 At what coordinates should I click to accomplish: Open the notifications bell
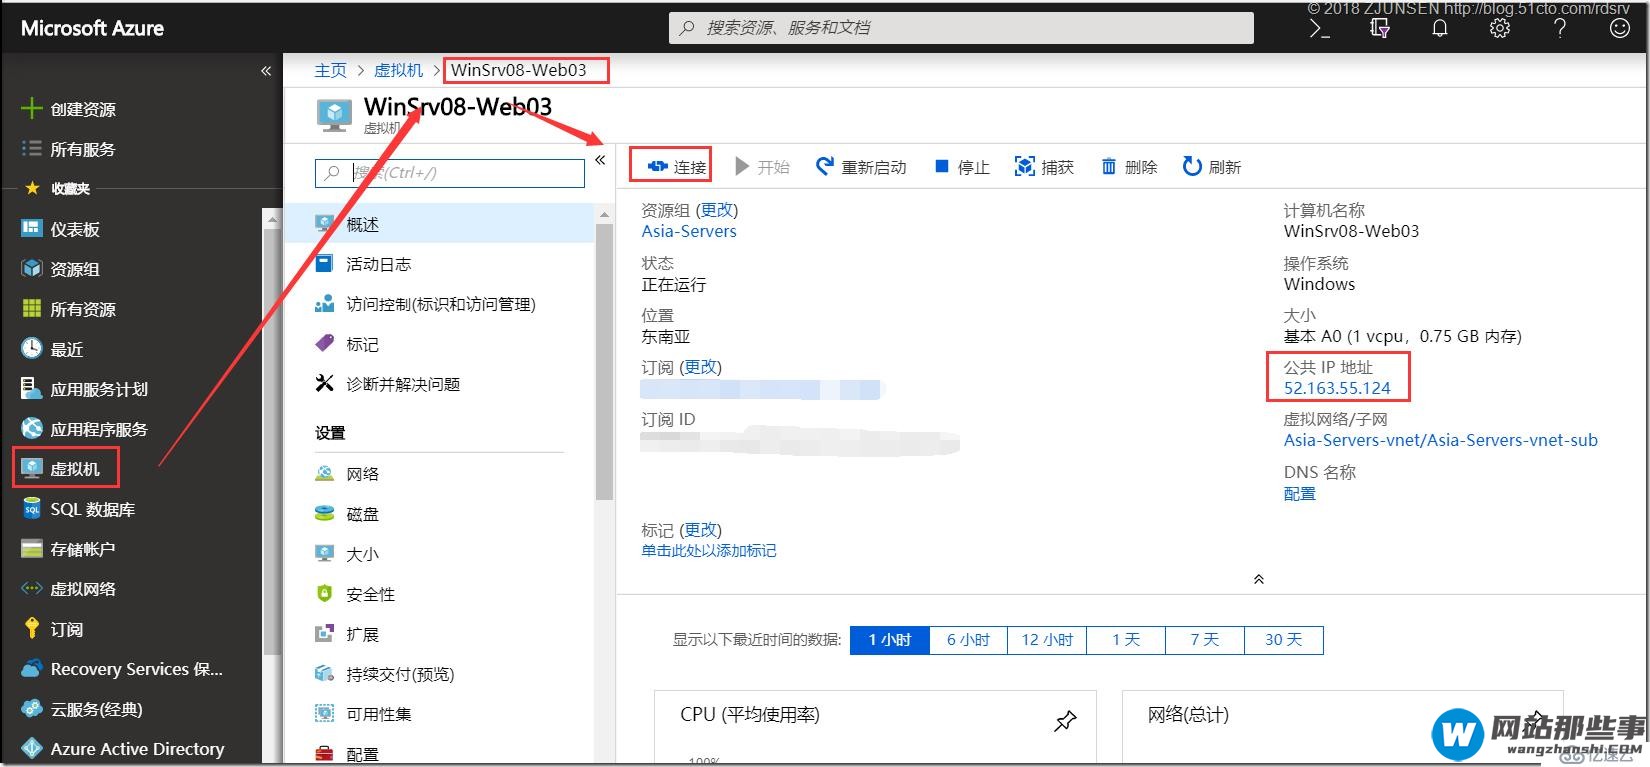[1440, 29]
